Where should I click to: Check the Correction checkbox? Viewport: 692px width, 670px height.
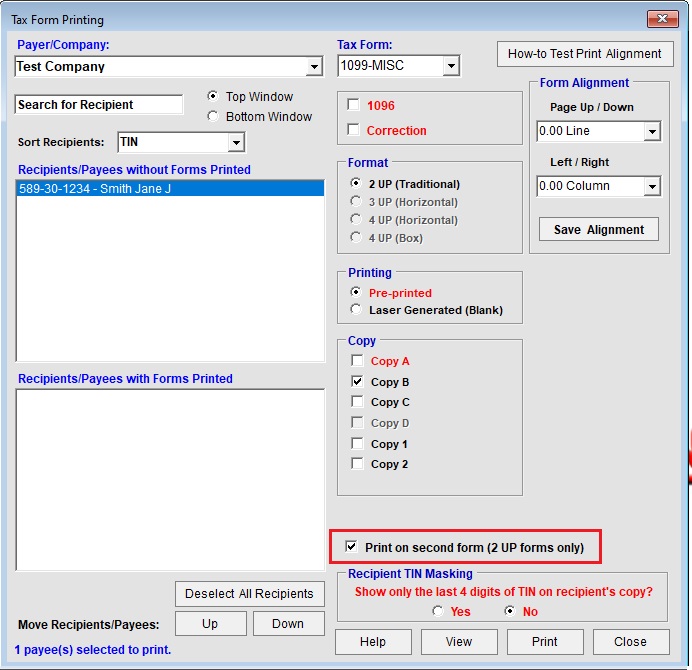(353, 130)
